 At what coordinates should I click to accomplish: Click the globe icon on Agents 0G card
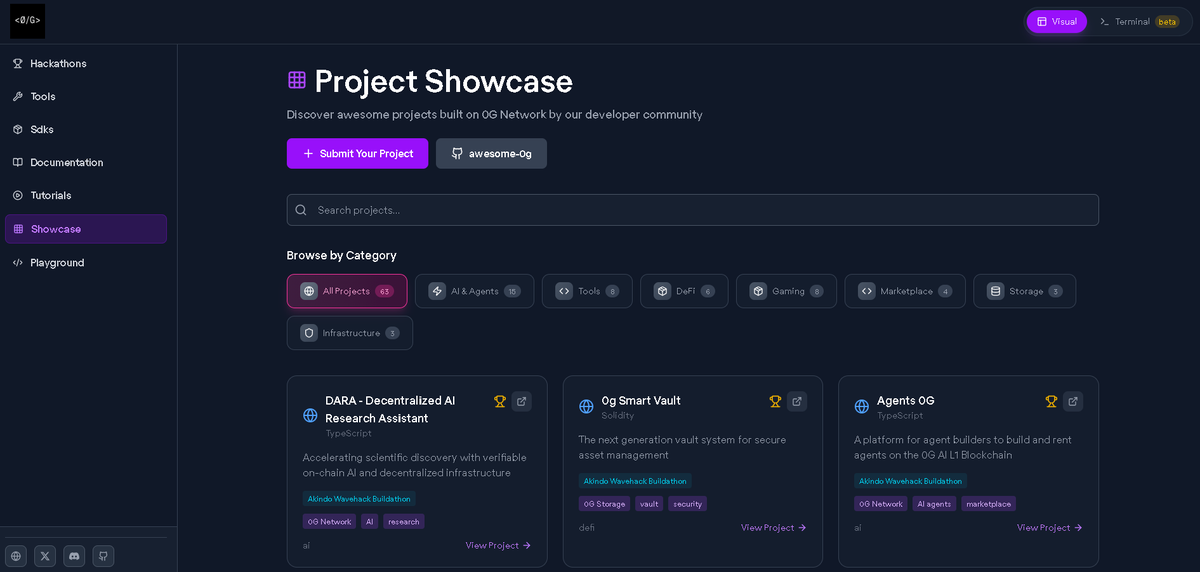tap(862, 406)
